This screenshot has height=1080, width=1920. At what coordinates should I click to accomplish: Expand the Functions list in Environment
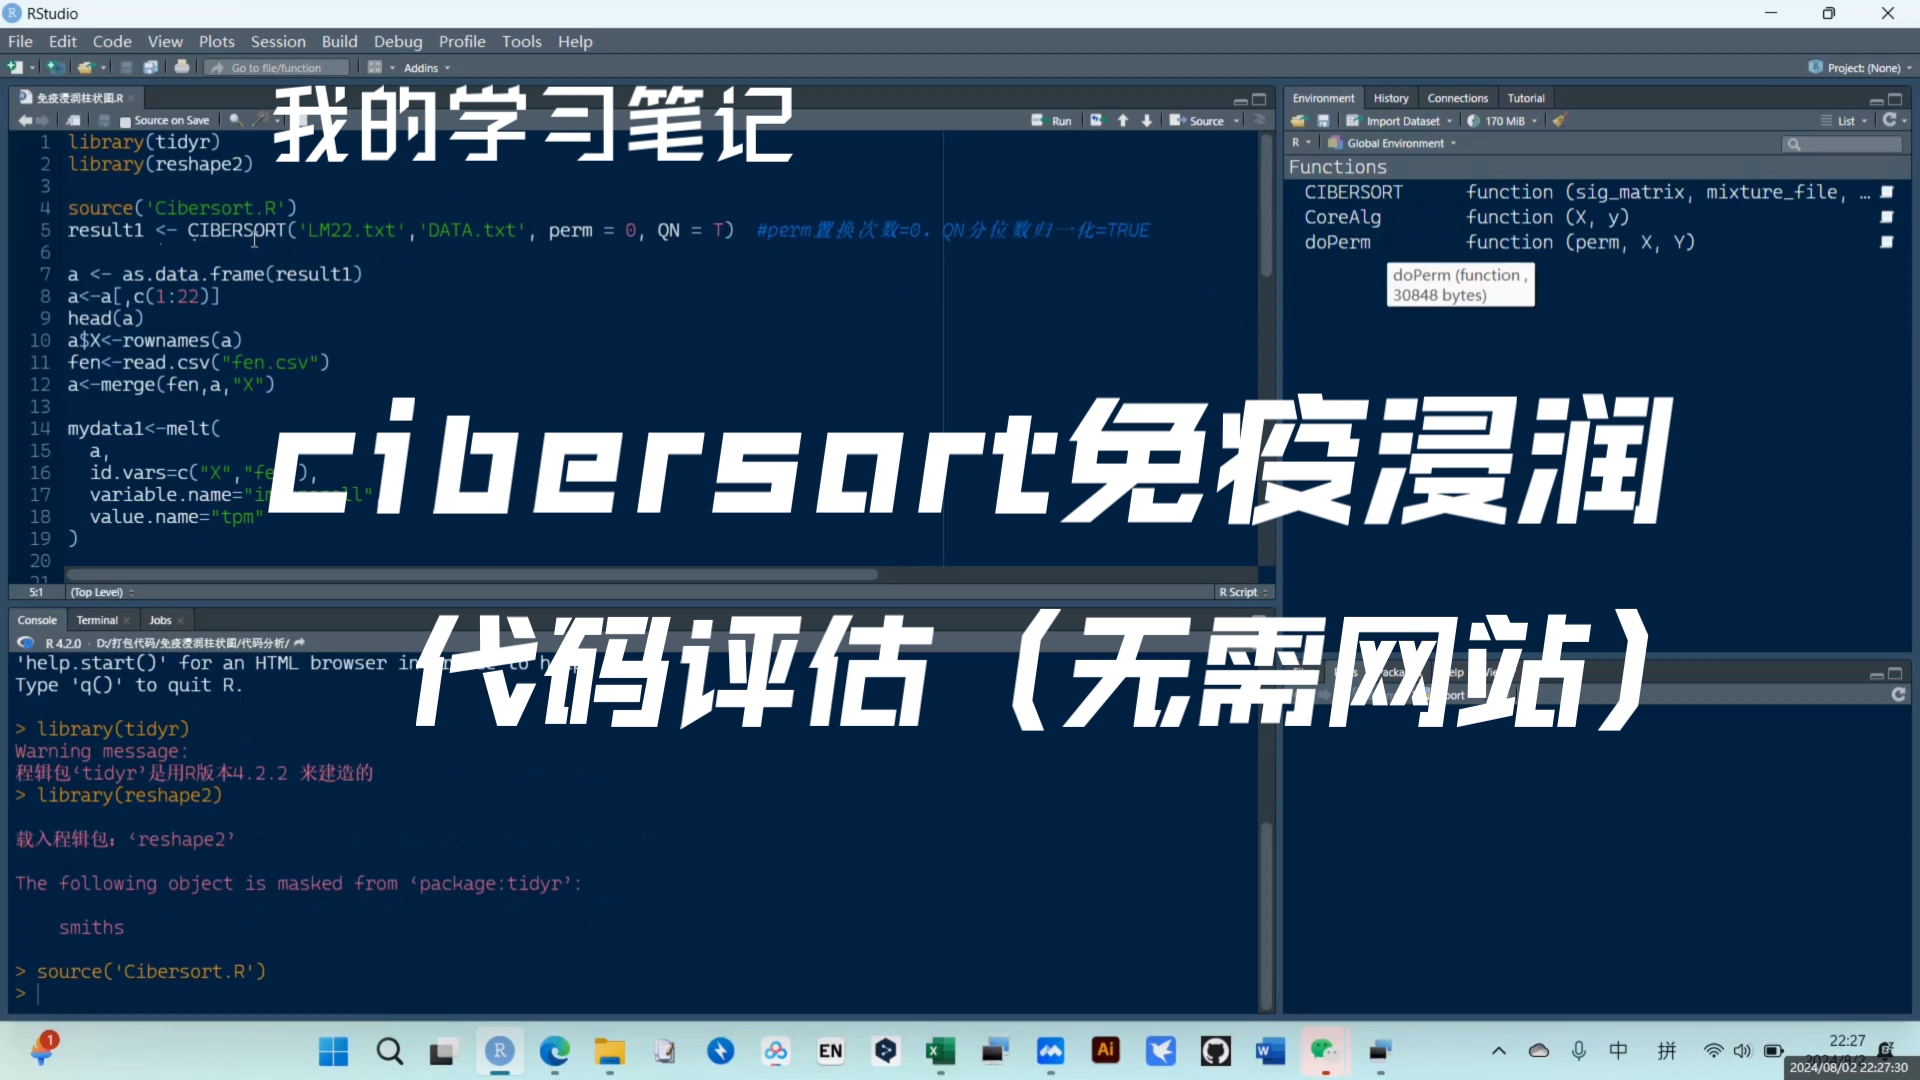(1338, 166)
